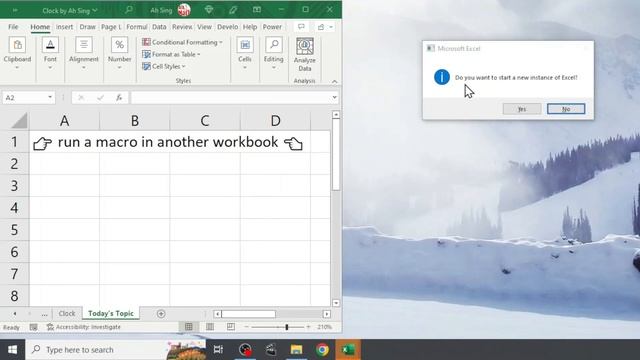Open the Name Box dropdown arrow

50,97
